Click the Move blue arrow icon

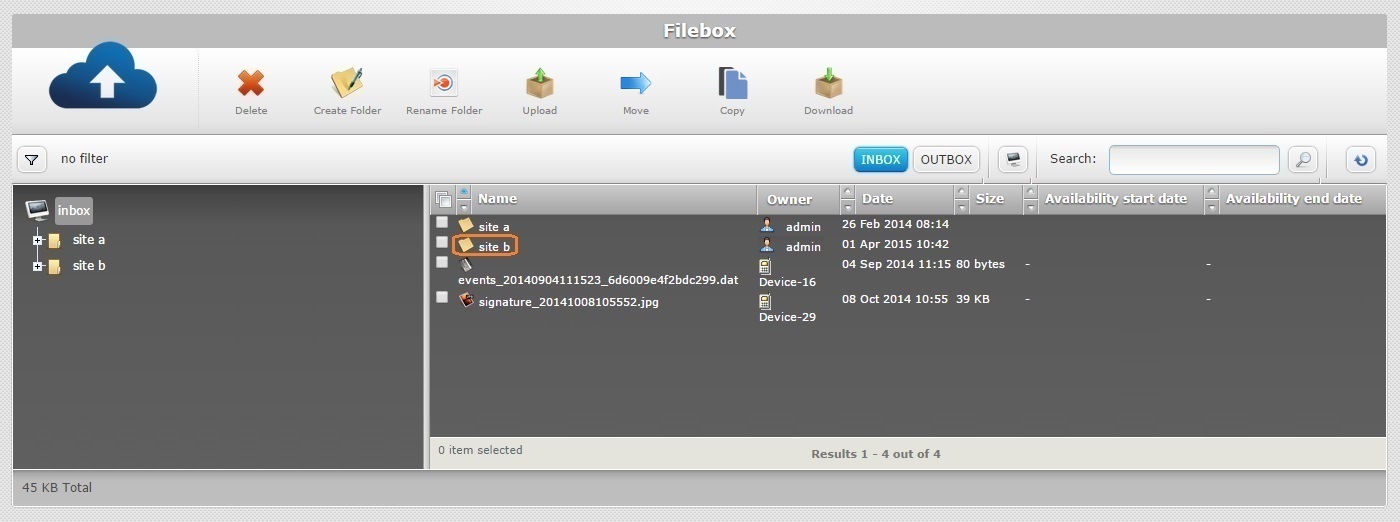pyautogui.click(x=636, y=83)
